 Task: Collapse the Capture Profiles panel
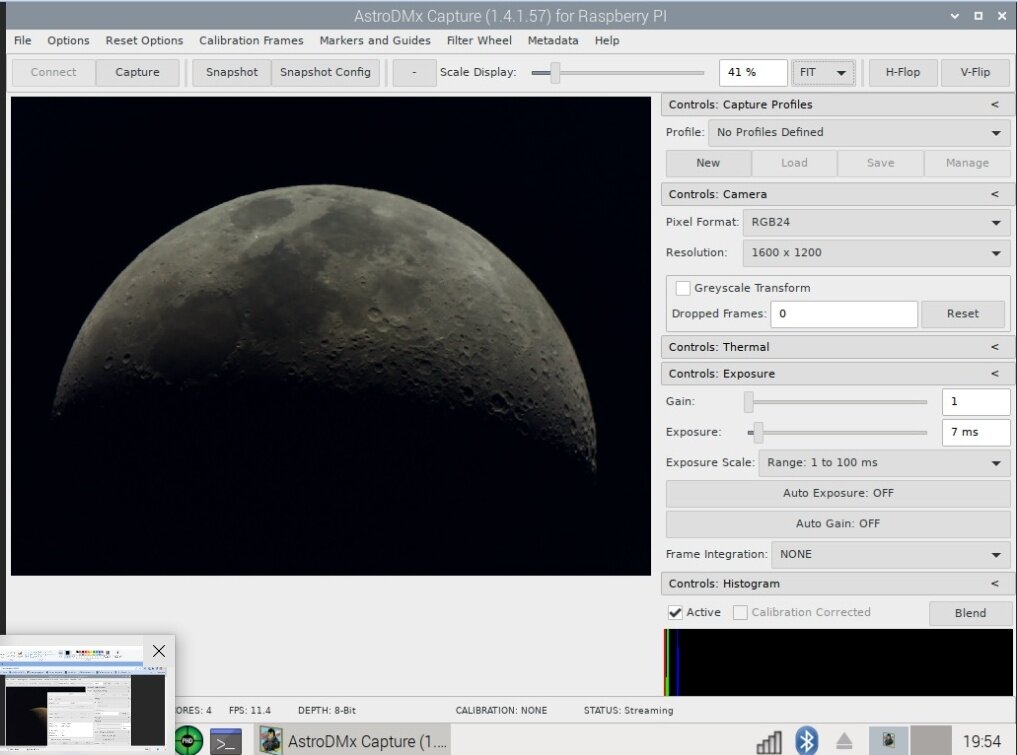click(994, 105)
